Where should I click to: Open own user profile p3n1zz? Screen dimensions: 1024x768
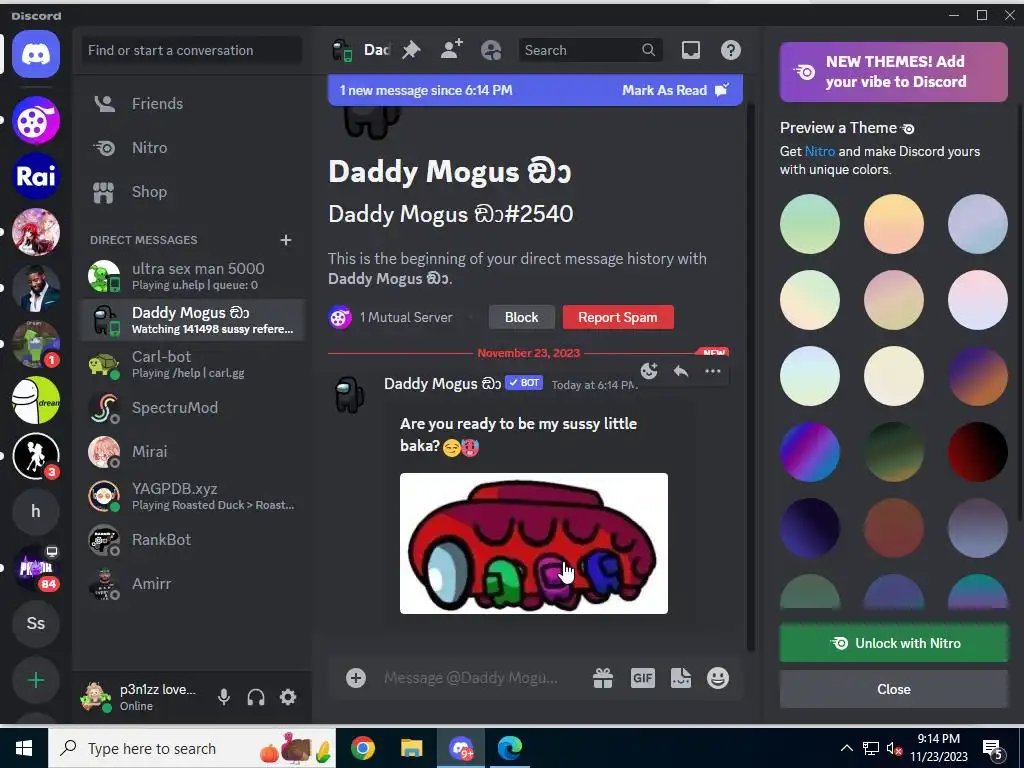pos(140,697)
